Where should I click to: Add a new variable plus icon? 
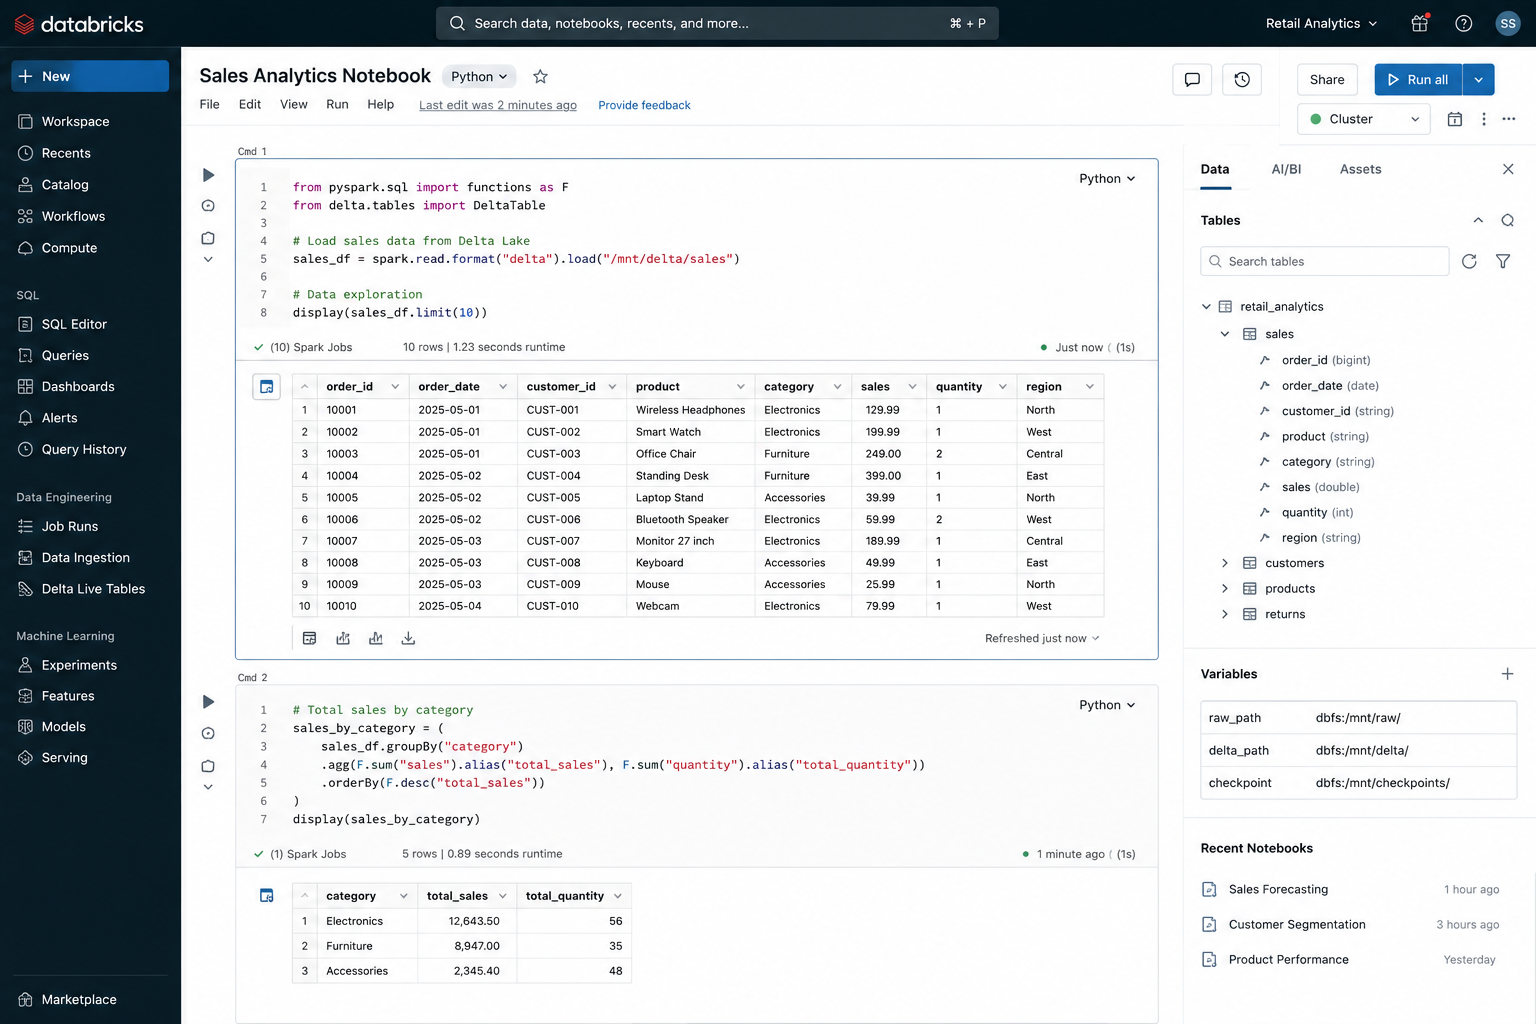1507,674
